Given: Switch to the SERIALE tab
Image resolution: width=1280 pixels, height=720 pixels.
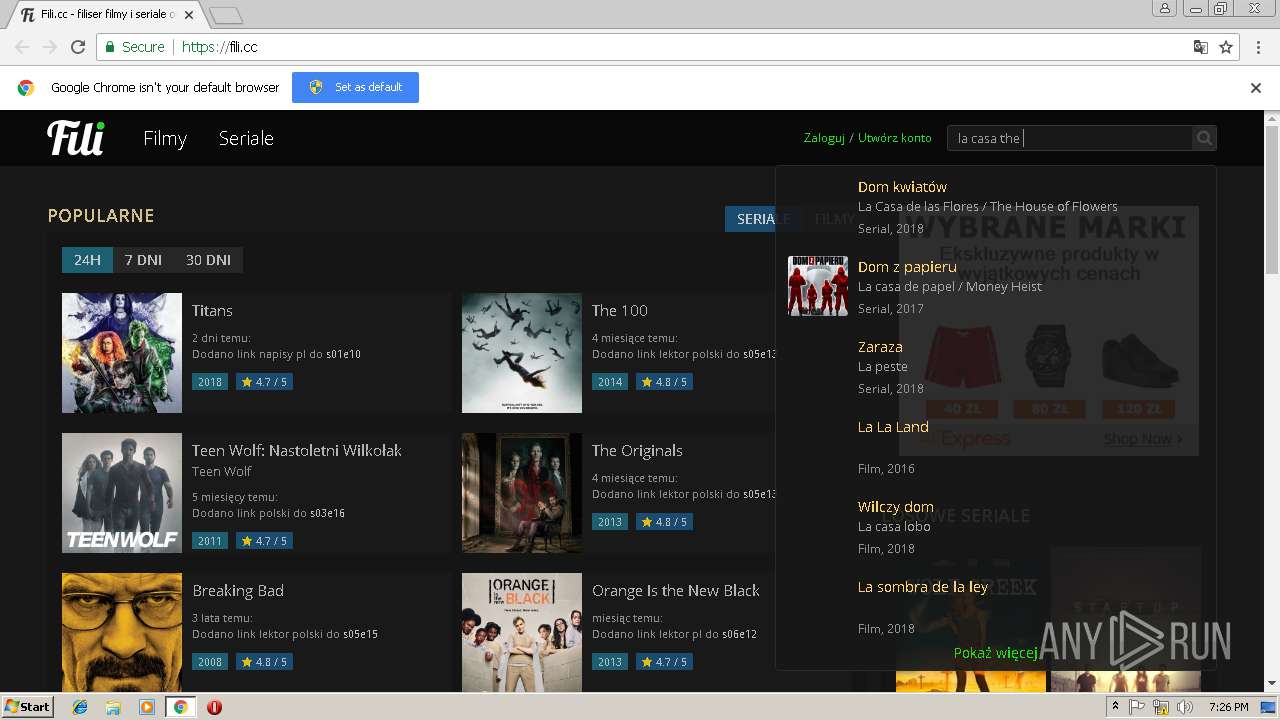Looking at the screenshot, I should click(763, 219).
